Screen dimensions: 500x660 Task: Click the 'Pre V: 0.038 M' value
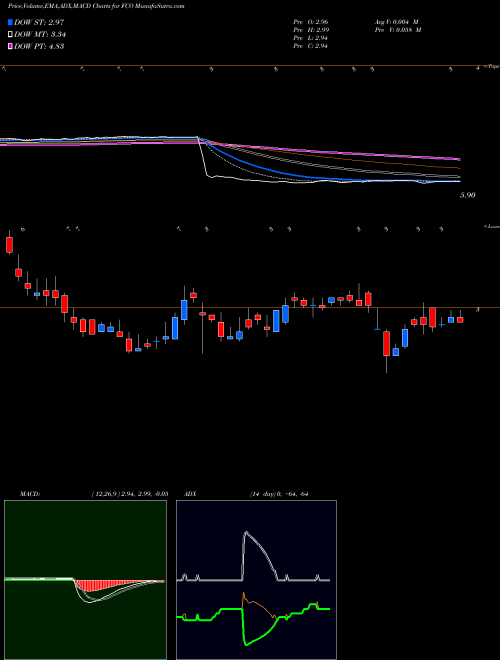click(x=398, y=30)
